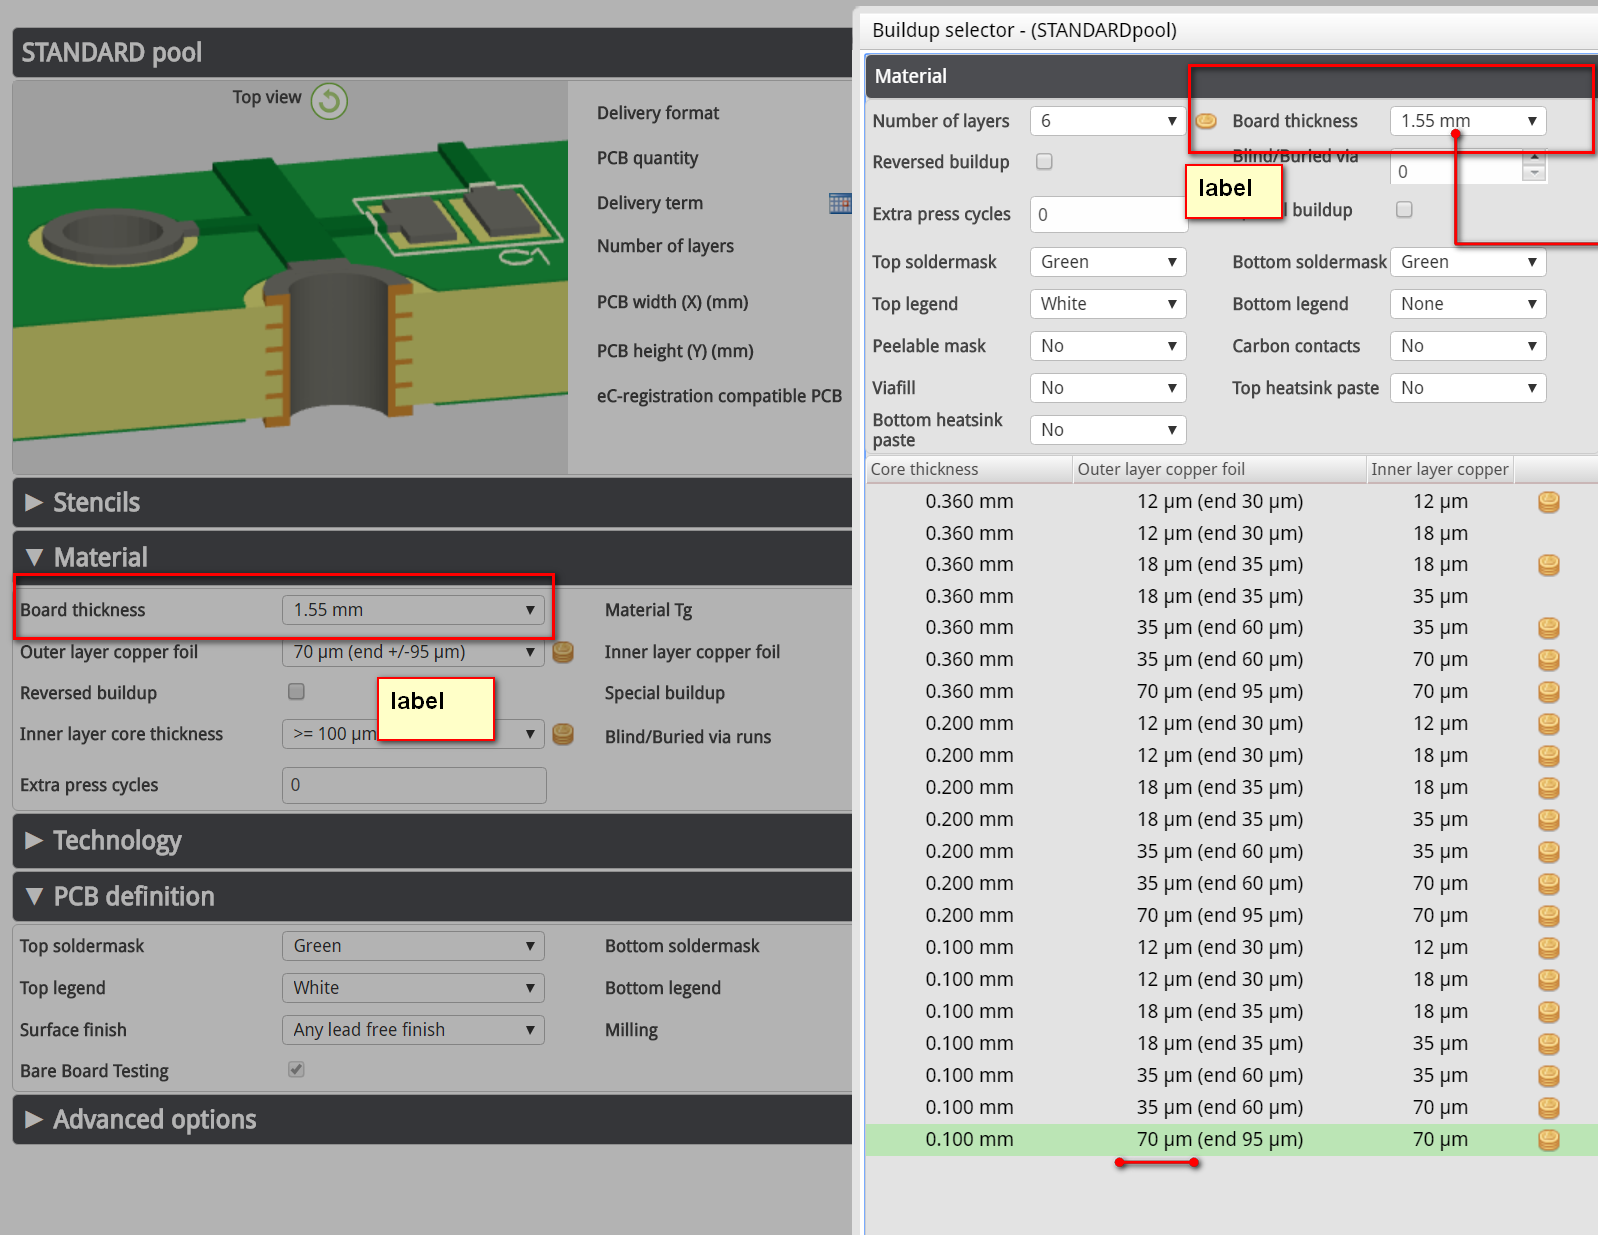Viewport: 1598px width, 1235px height.
Task: Click the Outer layer copper foil column header
Action: tap(1219, 469)
